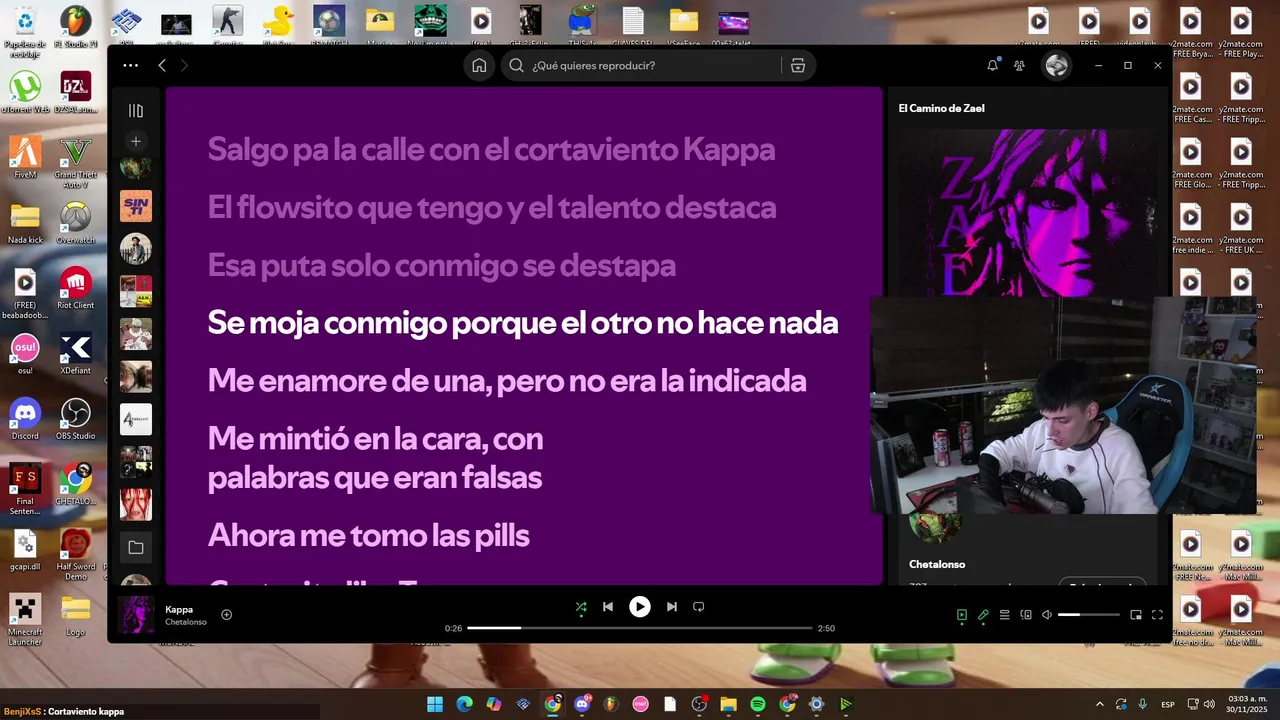Click the Kappa song title

coord(179,609)
